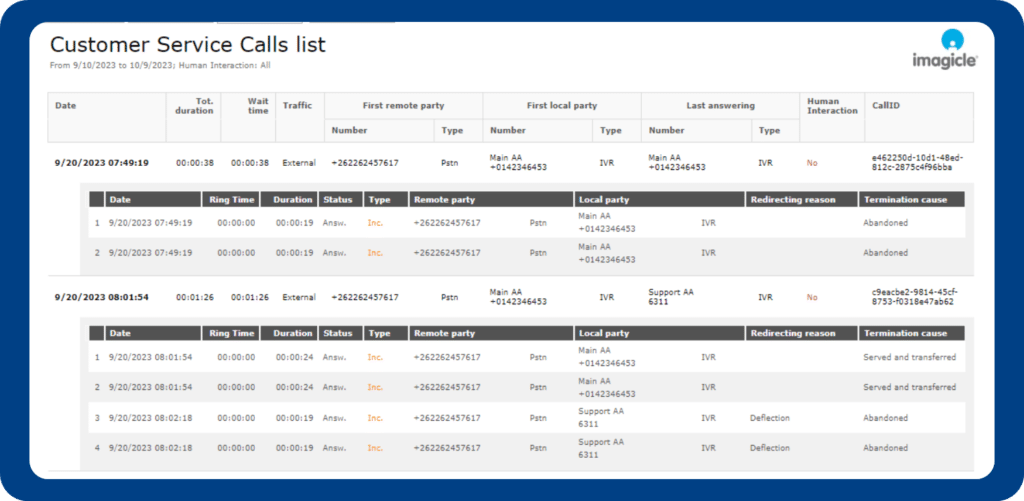1024x501 pixels.
Task: Sort by the Tot. duration column header
Action: 194,105
